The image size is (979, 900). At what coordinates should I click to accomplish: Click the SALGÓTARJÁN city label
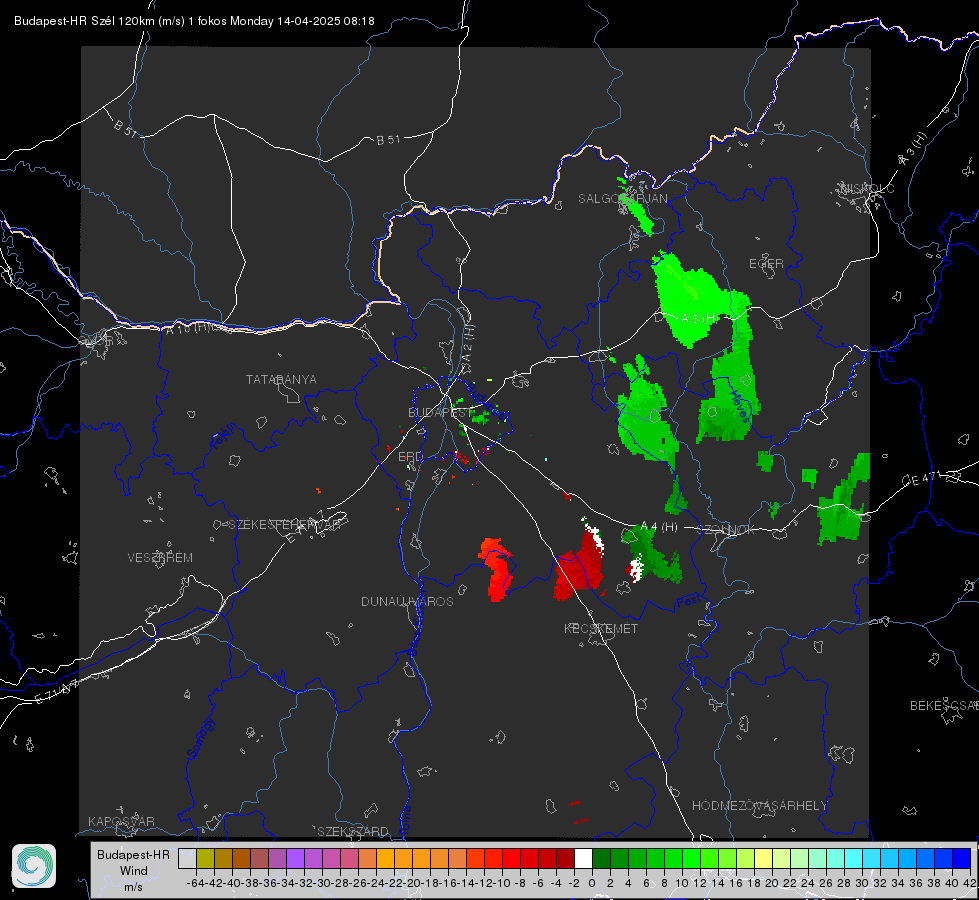pyautogui.click(x=622, y=198)
